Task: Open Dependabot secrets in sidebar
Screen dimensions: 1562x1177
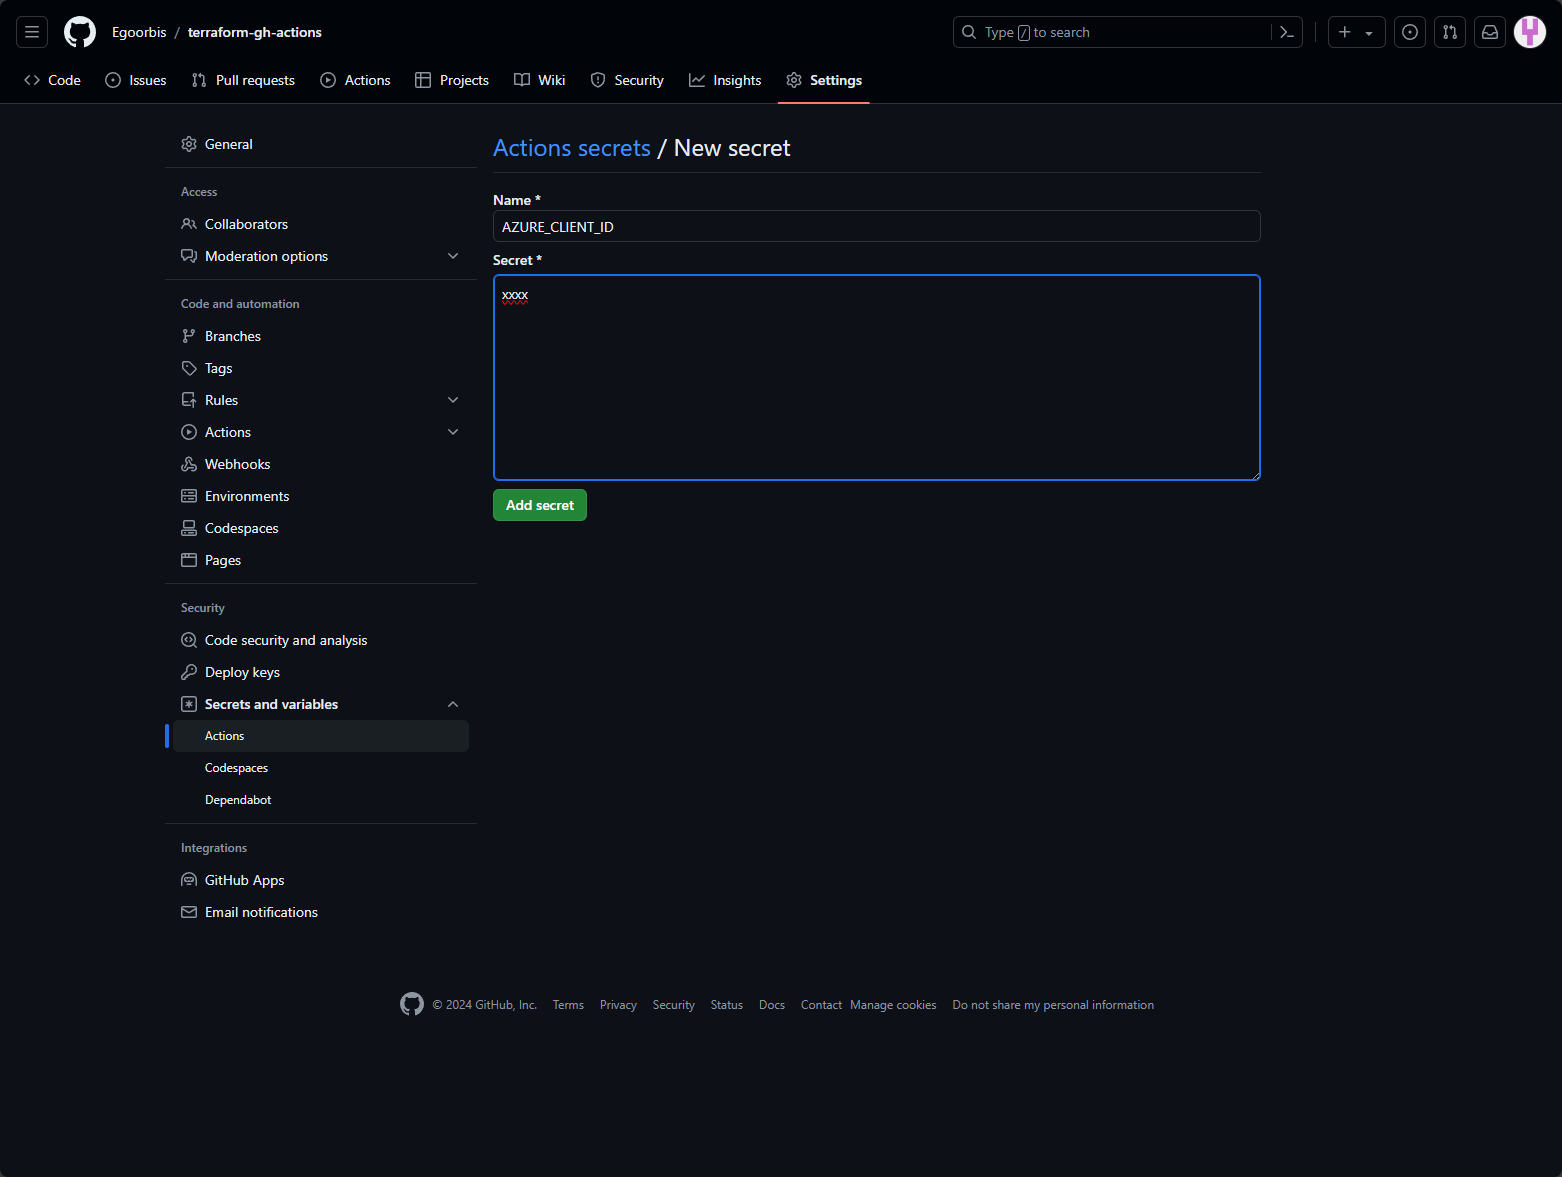Action: coord(238,800)
